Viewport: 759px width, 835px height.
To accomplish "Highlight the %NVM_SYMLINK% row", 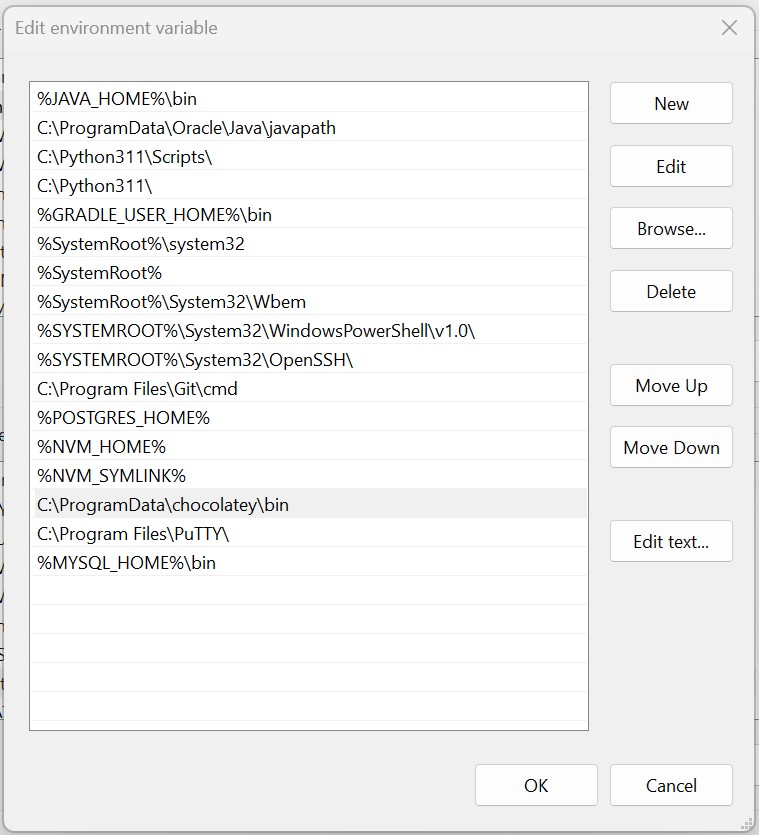I will (x=111, y=476).
